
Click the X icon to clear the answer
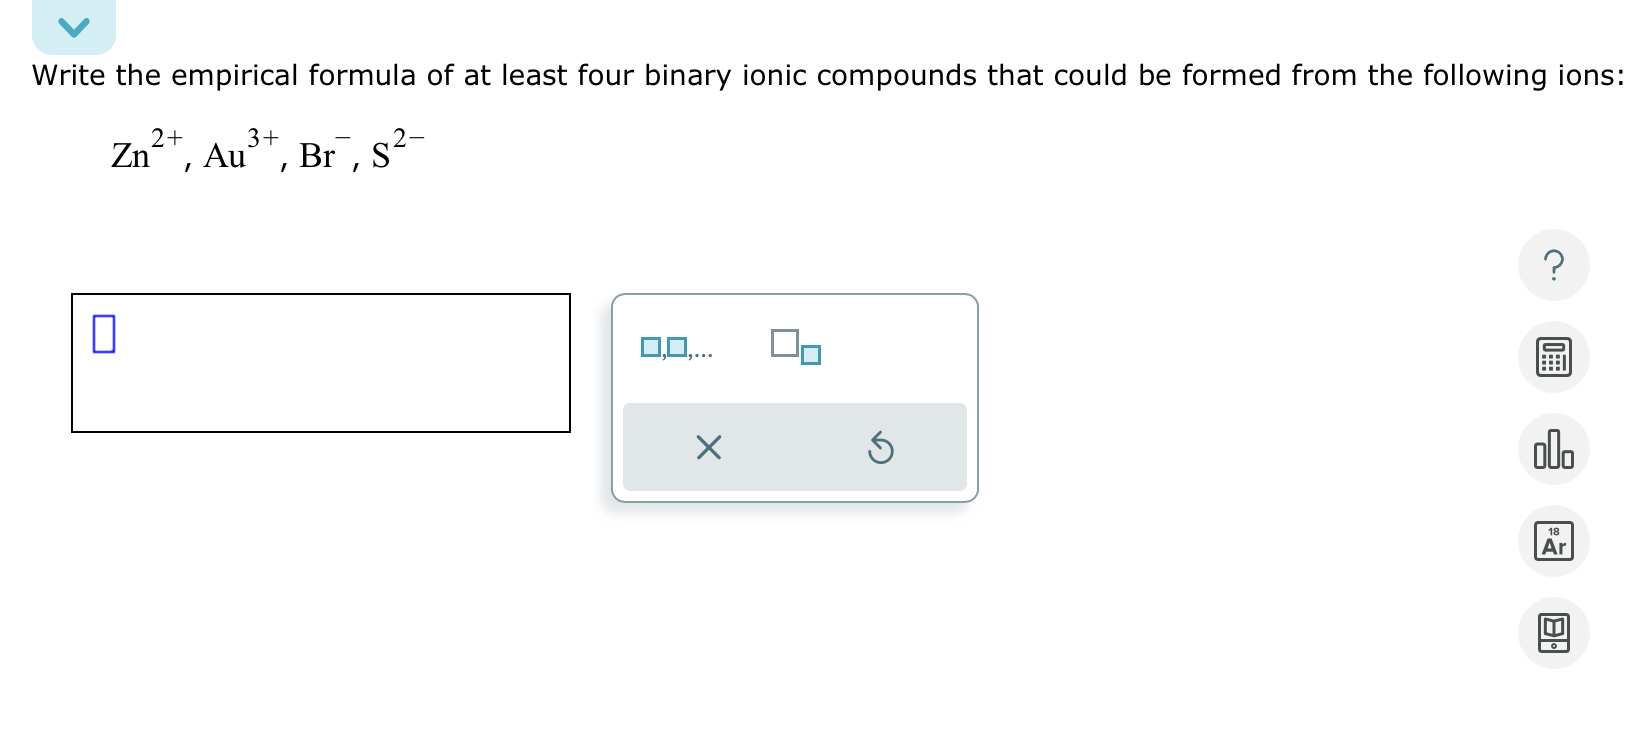708,447
